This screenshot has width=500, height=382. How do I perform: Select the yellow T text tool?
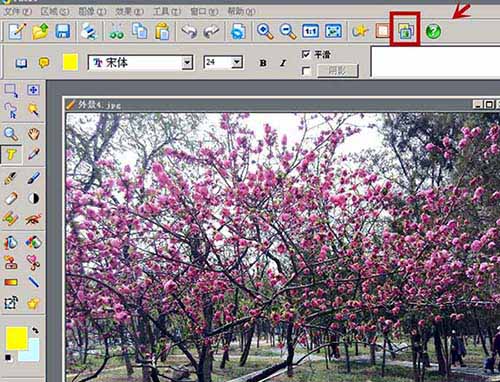click(x=11, y=154)
